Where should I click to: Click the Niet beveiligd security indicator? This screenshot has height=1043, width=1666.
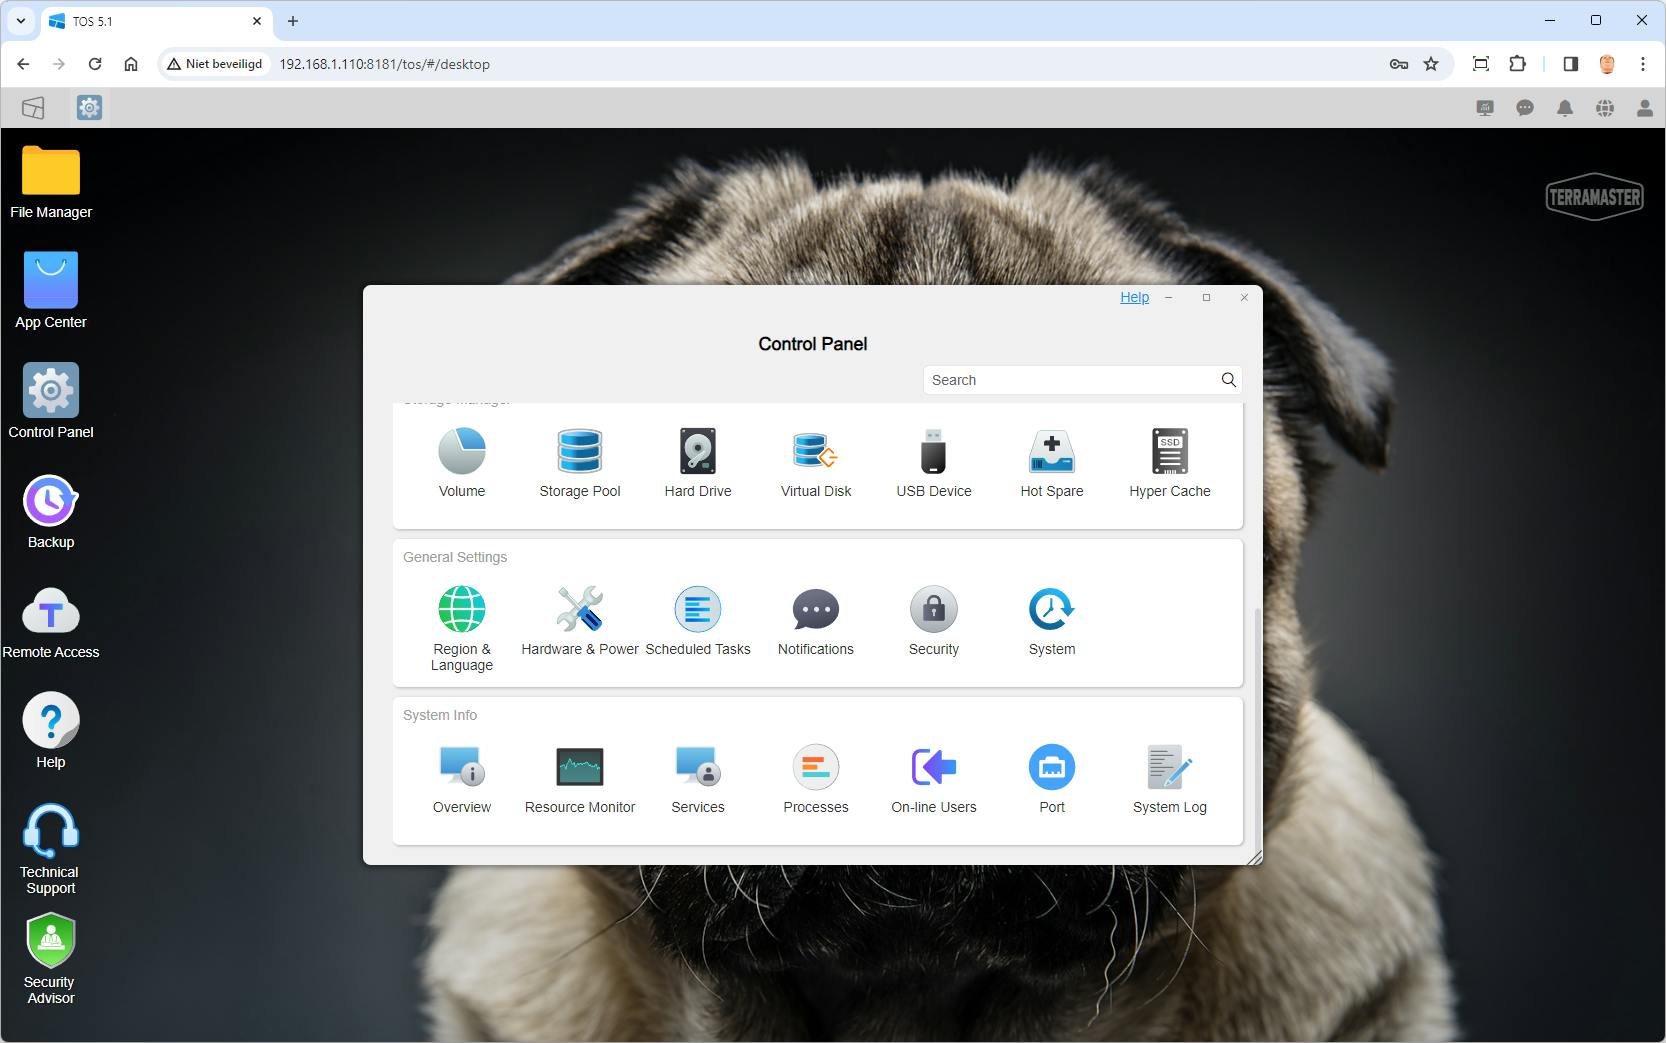215,64
